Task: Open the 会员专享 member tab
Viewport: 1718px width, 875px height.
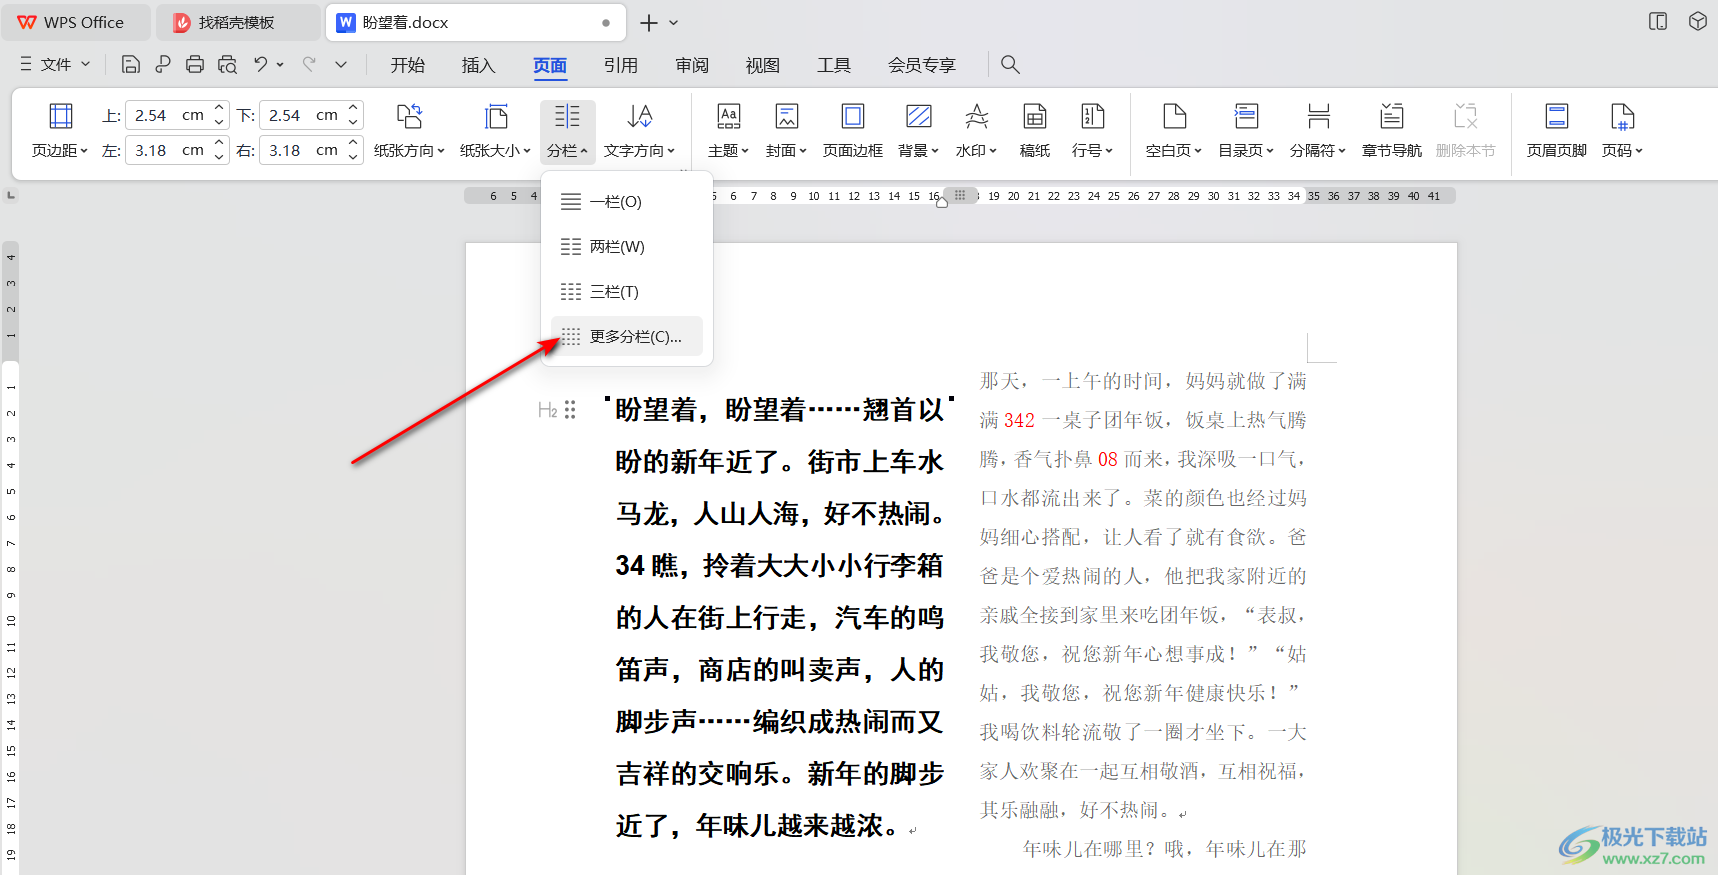Action: [922, 65]
